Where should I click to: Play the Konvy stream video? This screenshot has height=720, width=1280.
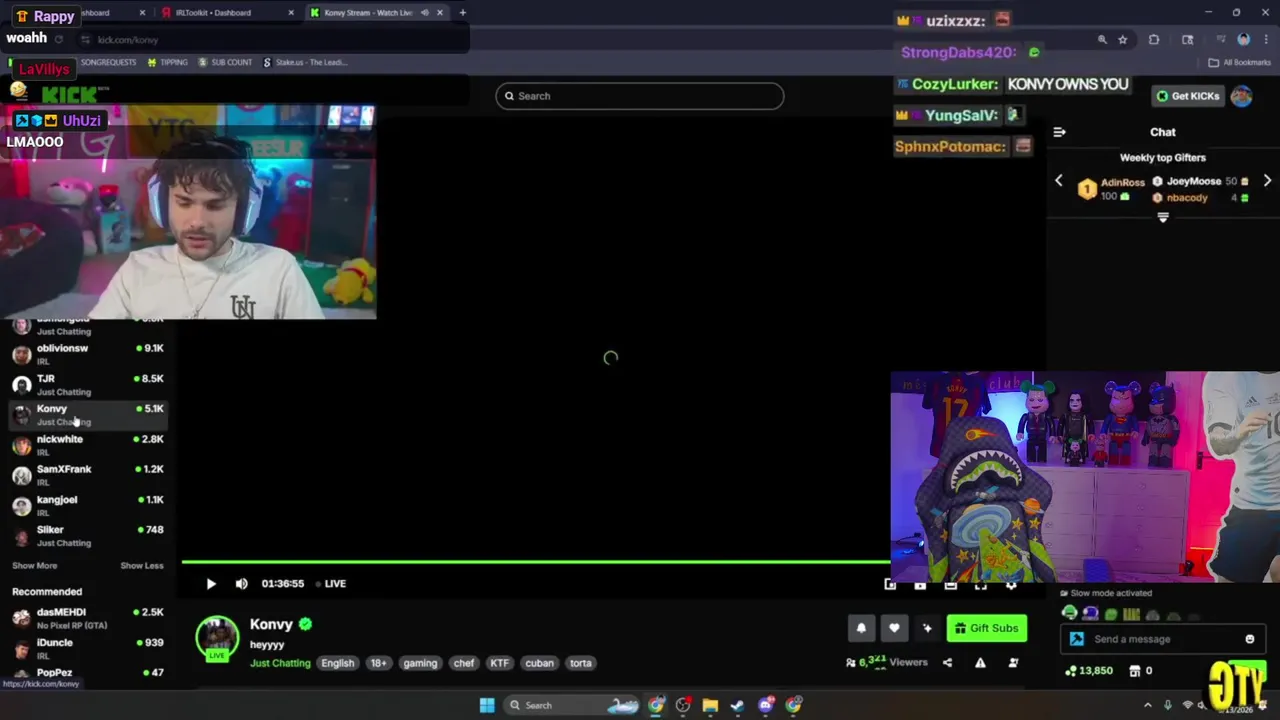211,584
